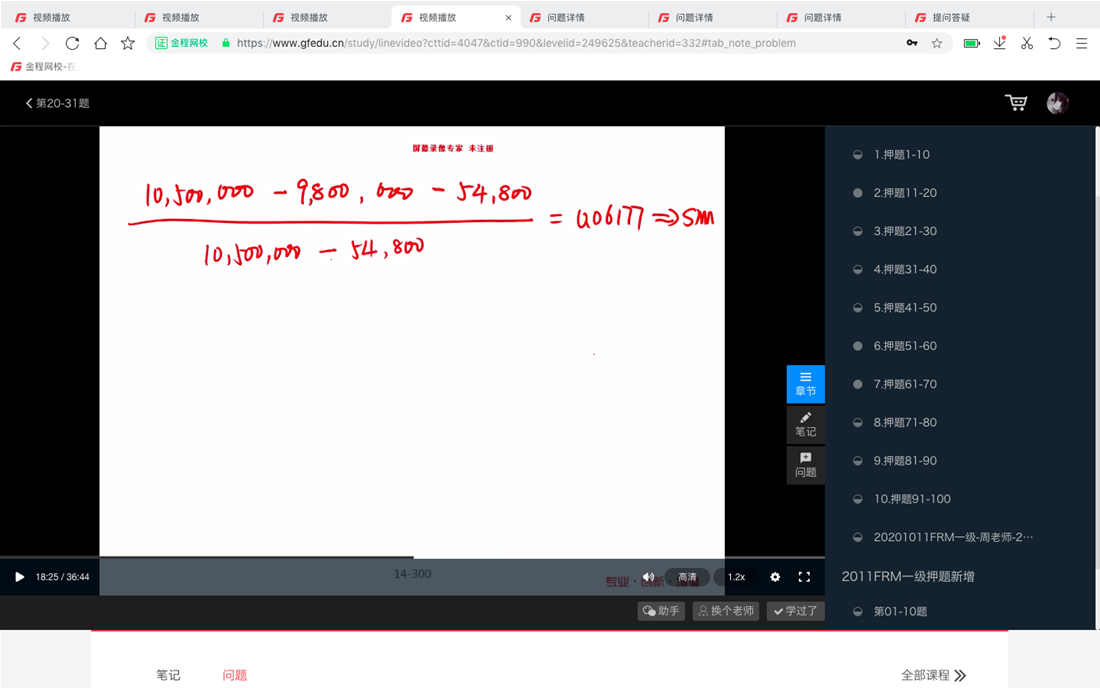Click 助手 assistant button
1100x688 pixels.
(661, 611)
